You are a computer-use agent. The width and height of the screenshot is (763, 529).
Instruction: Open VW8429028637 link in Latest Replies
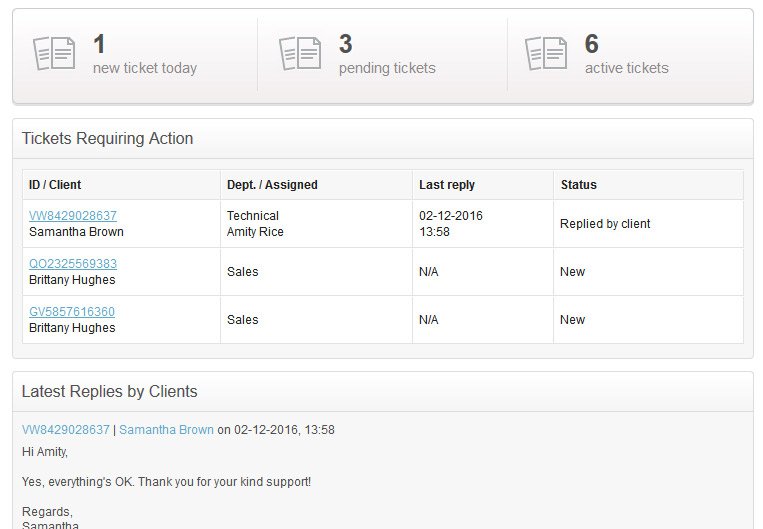(66, 430)
